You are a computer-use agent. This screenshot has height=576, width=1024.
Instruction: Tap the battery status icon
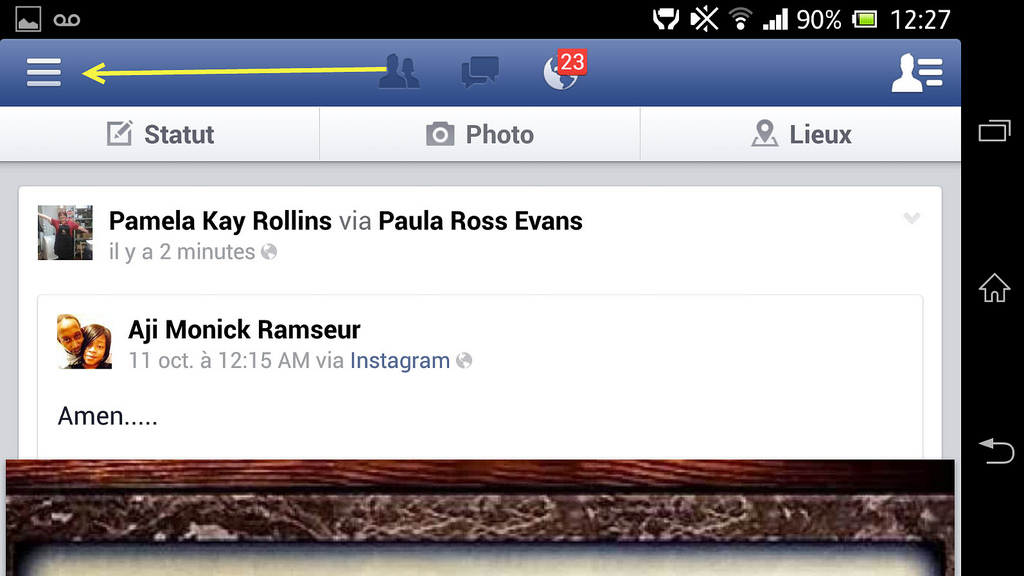[865, 20]
